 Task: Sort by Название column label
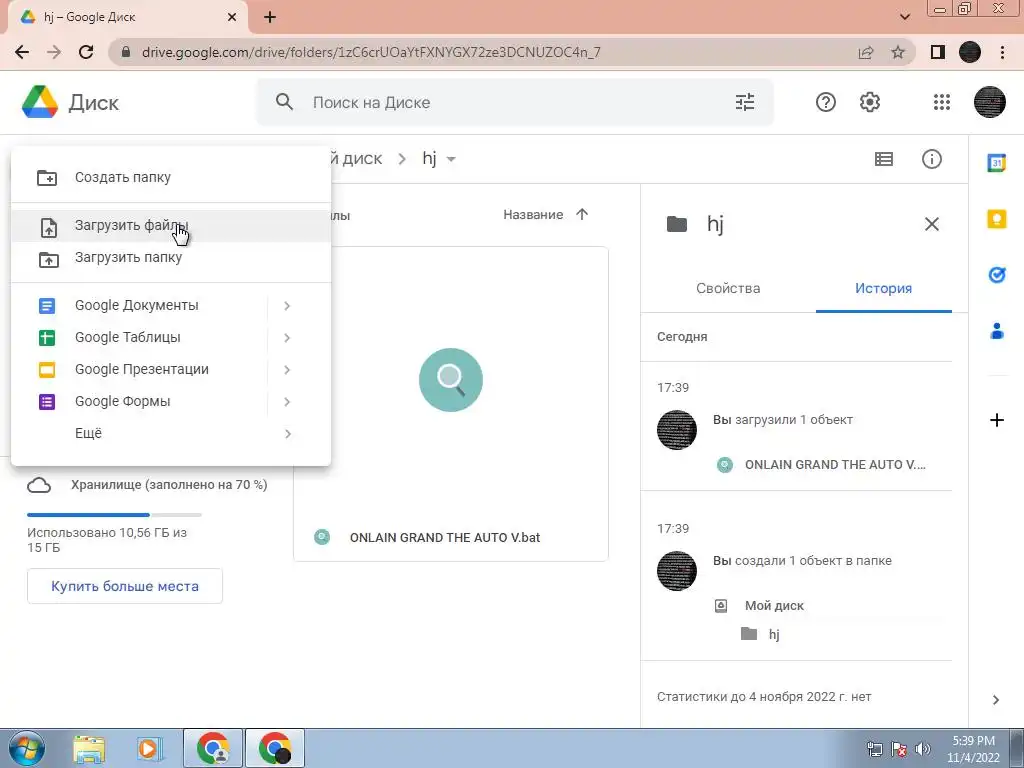[x=533, y=214]
